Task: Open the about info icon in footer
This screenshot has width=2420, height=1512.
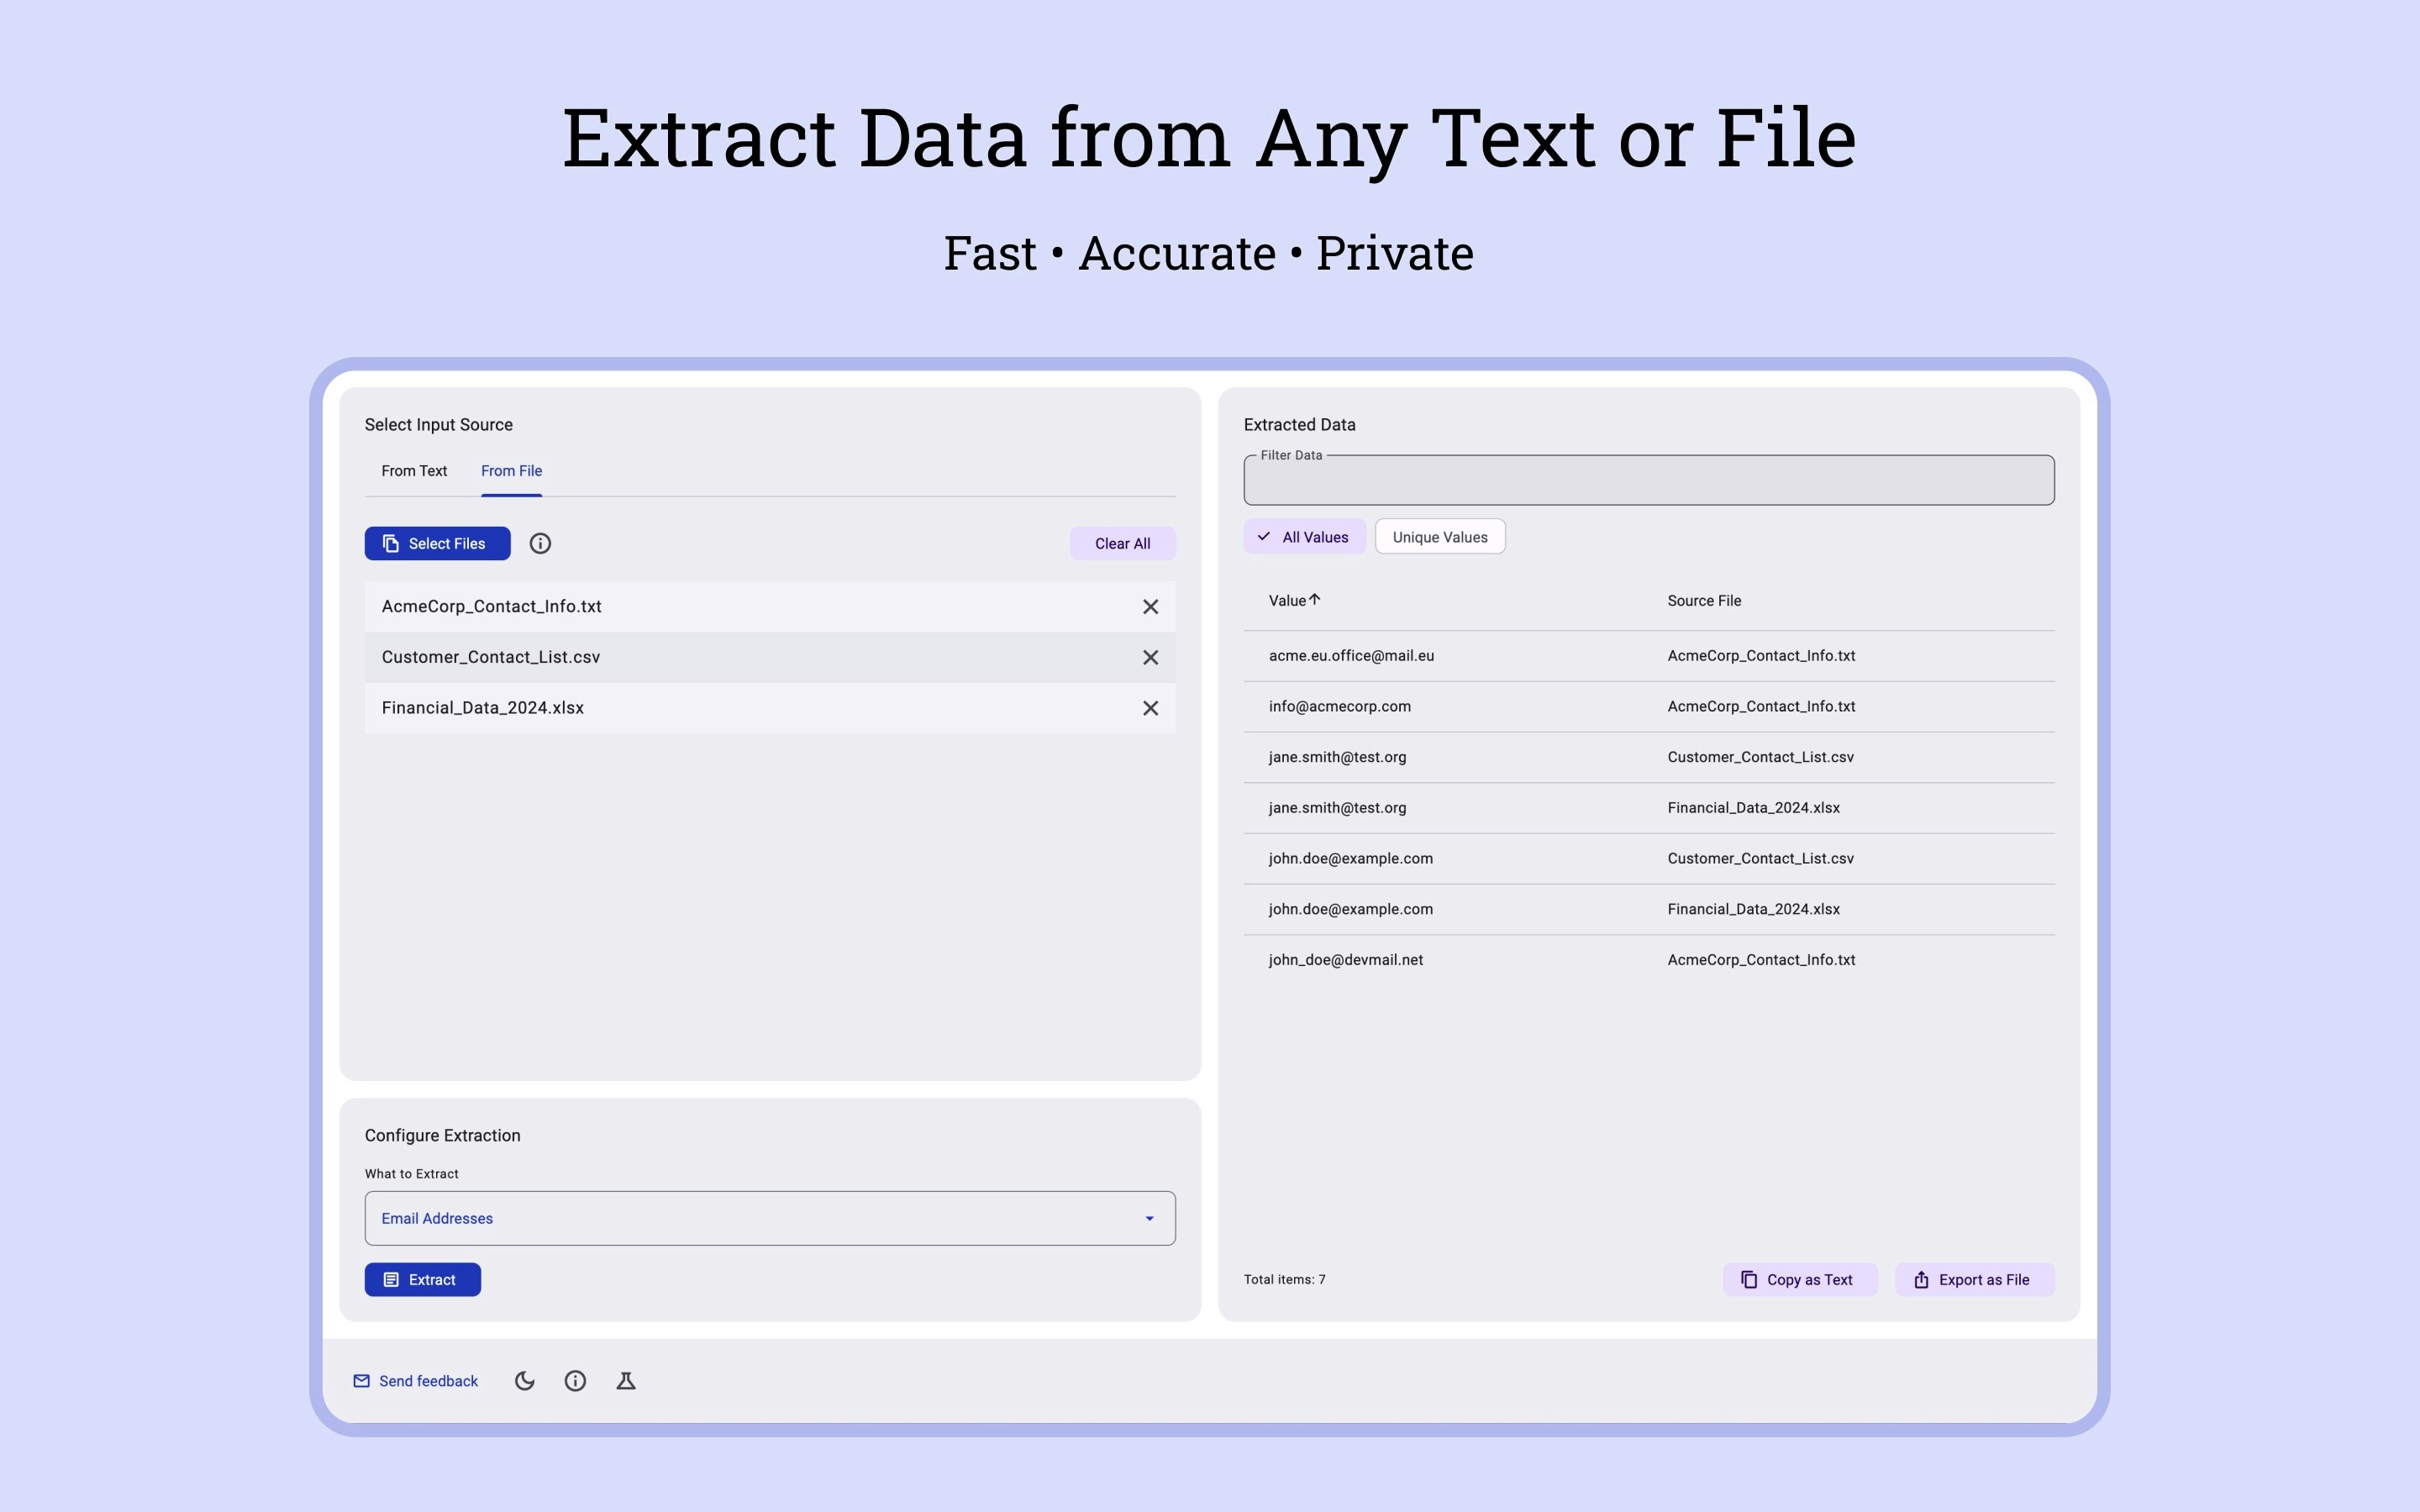Action: tap(575, 1381)
